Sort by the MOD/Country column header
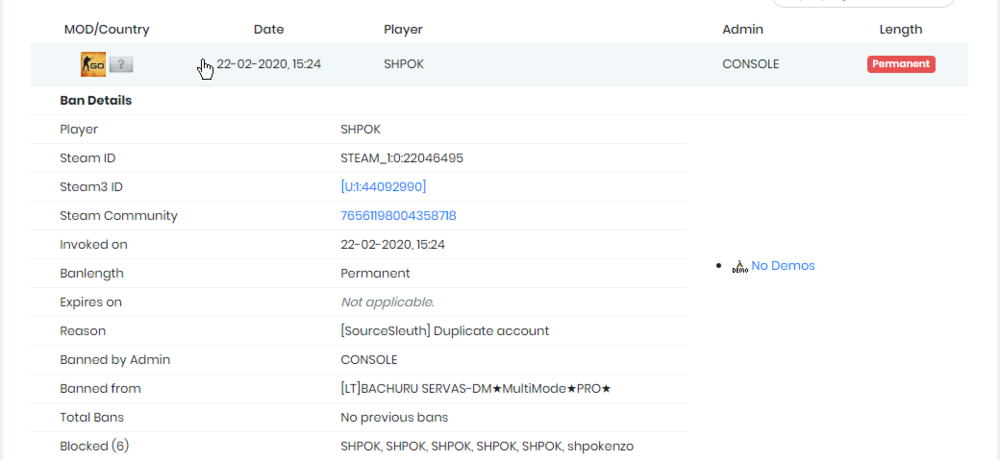Viewport: 1000px width, 460px height. [x=106, y=30]
